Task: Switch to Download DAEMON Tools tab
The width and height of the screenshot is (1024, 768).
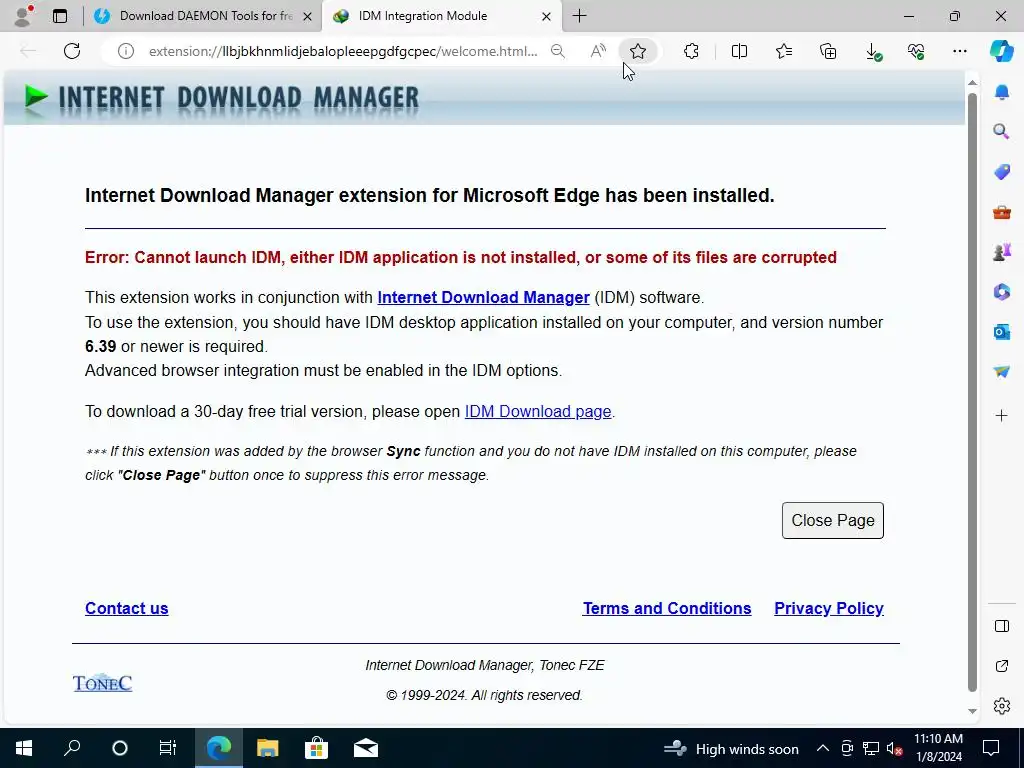Action: [x=206, y=16]
